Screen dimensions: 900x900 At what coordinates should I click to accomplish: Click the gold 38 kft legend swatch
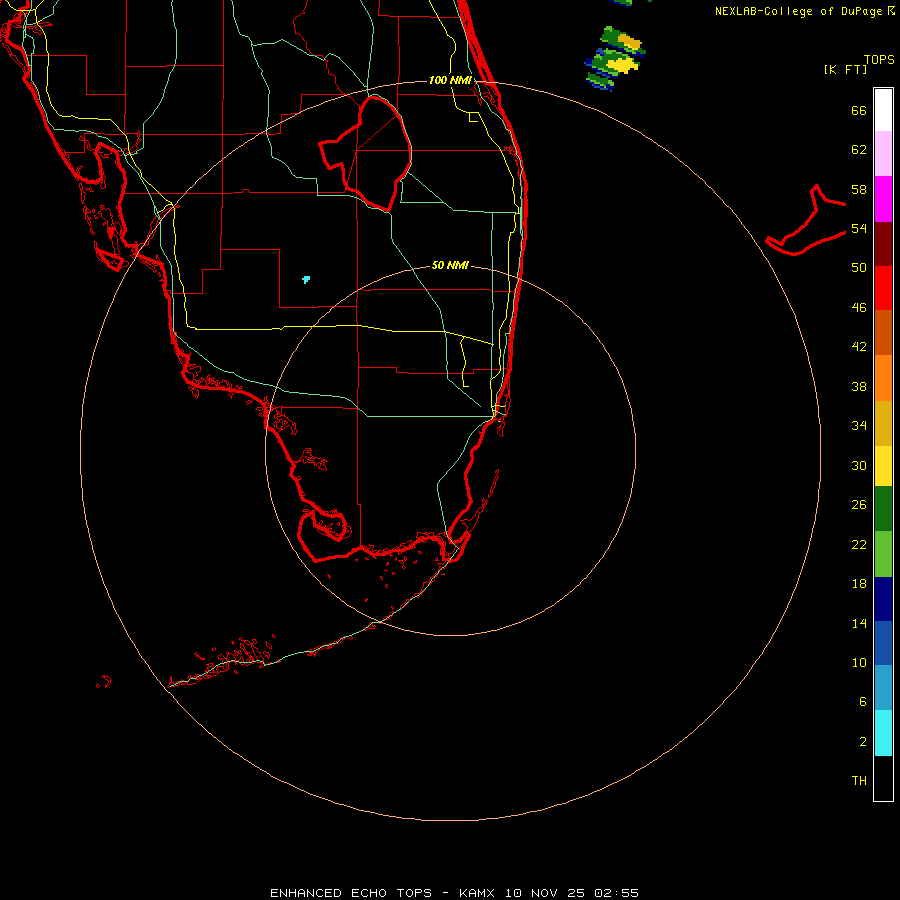point(883,423)
